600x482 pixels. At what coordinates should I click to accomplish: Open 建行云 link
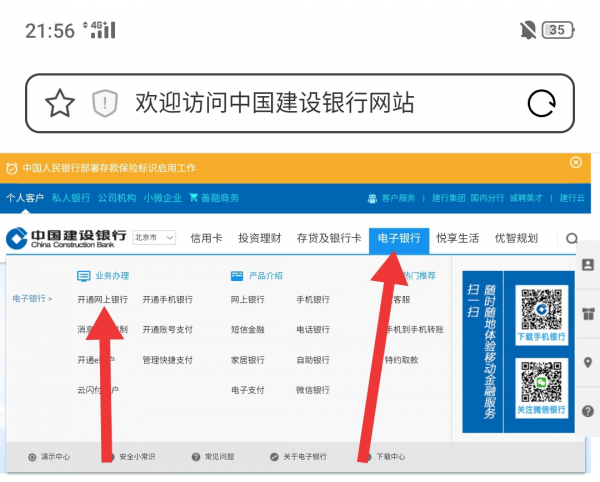[x=572, y=198]
